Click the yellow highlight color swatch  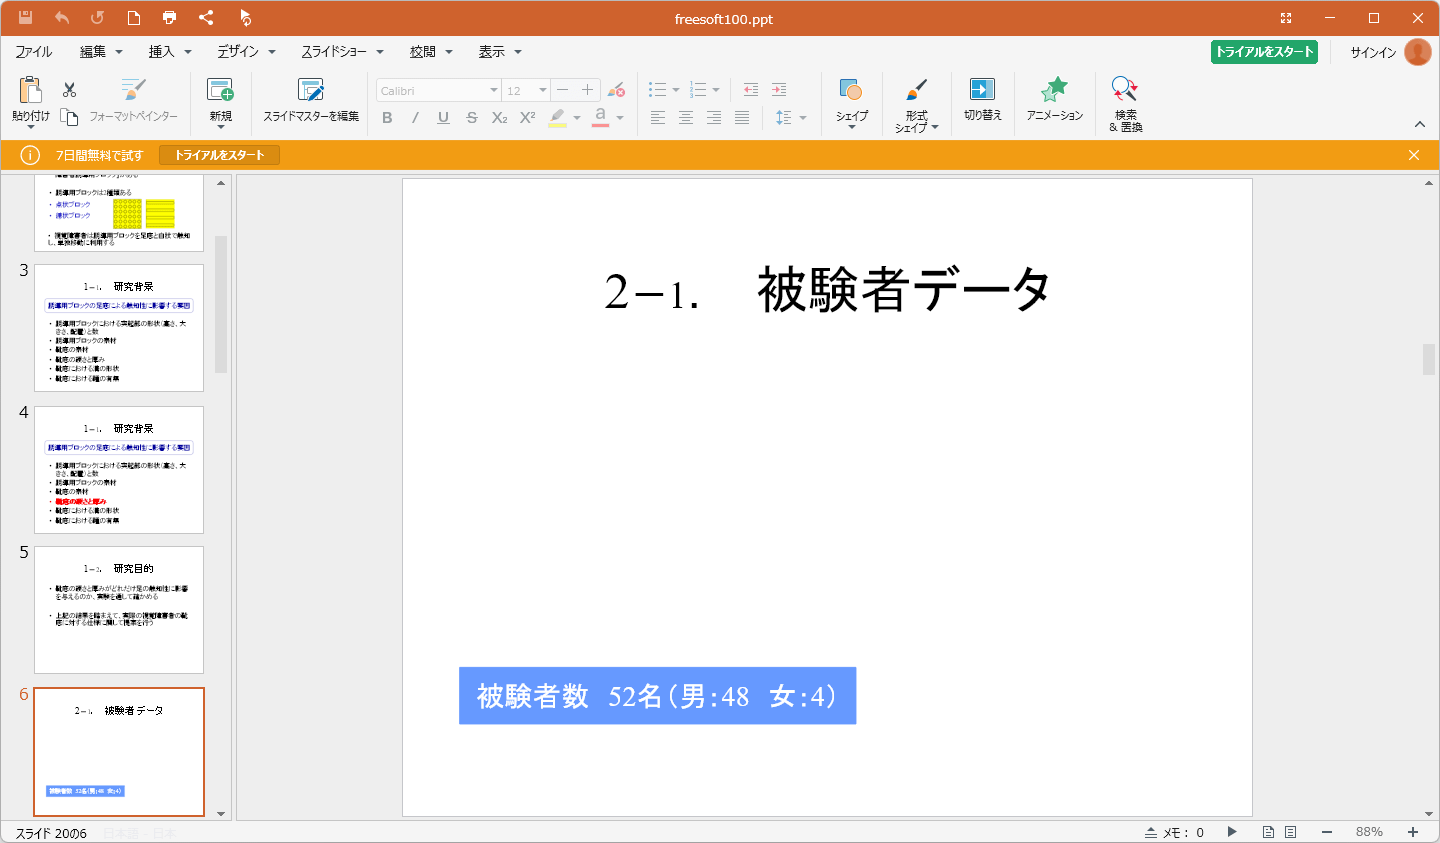pos(557,118)
